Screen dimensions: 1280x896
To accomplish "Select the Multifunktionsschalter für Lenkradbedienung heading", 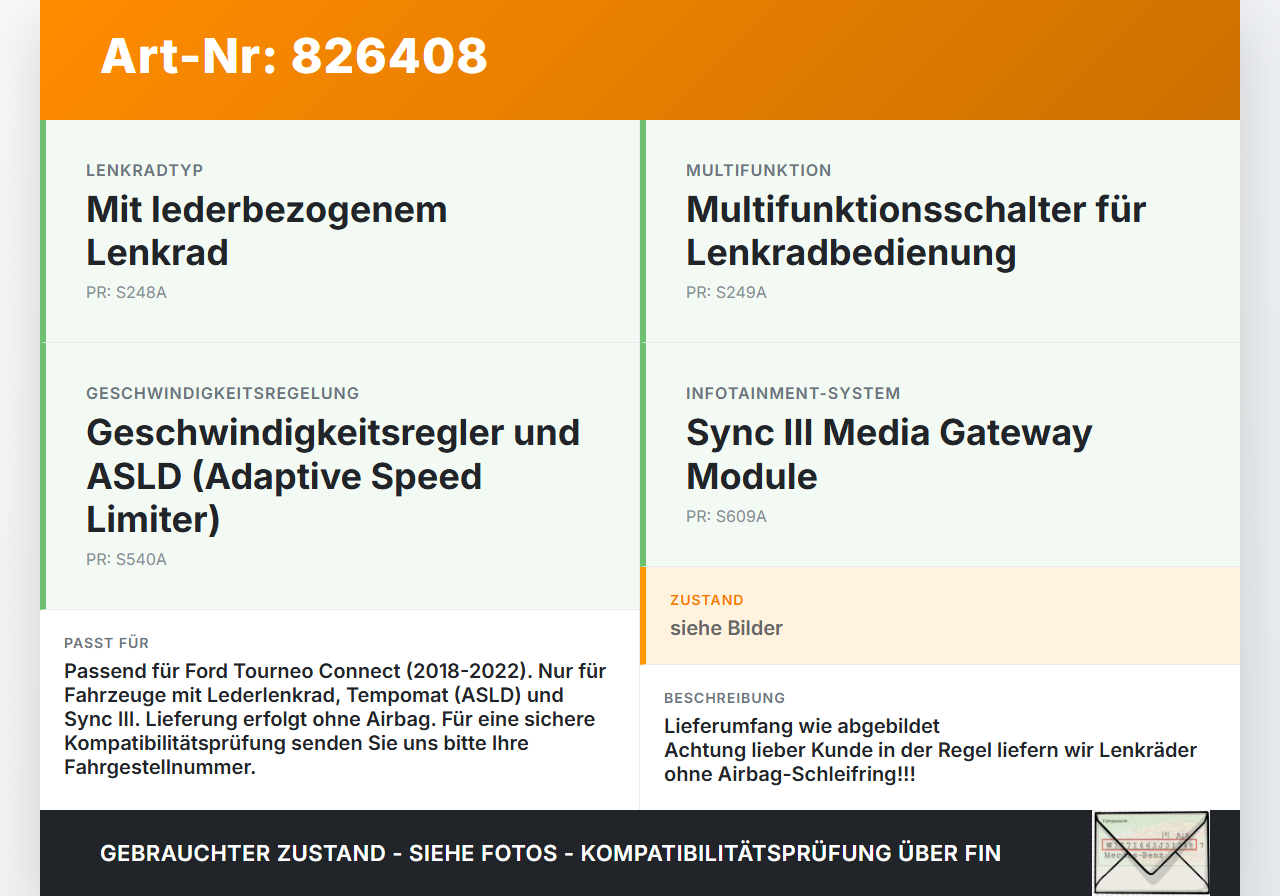I will click(x=916, y=231).
